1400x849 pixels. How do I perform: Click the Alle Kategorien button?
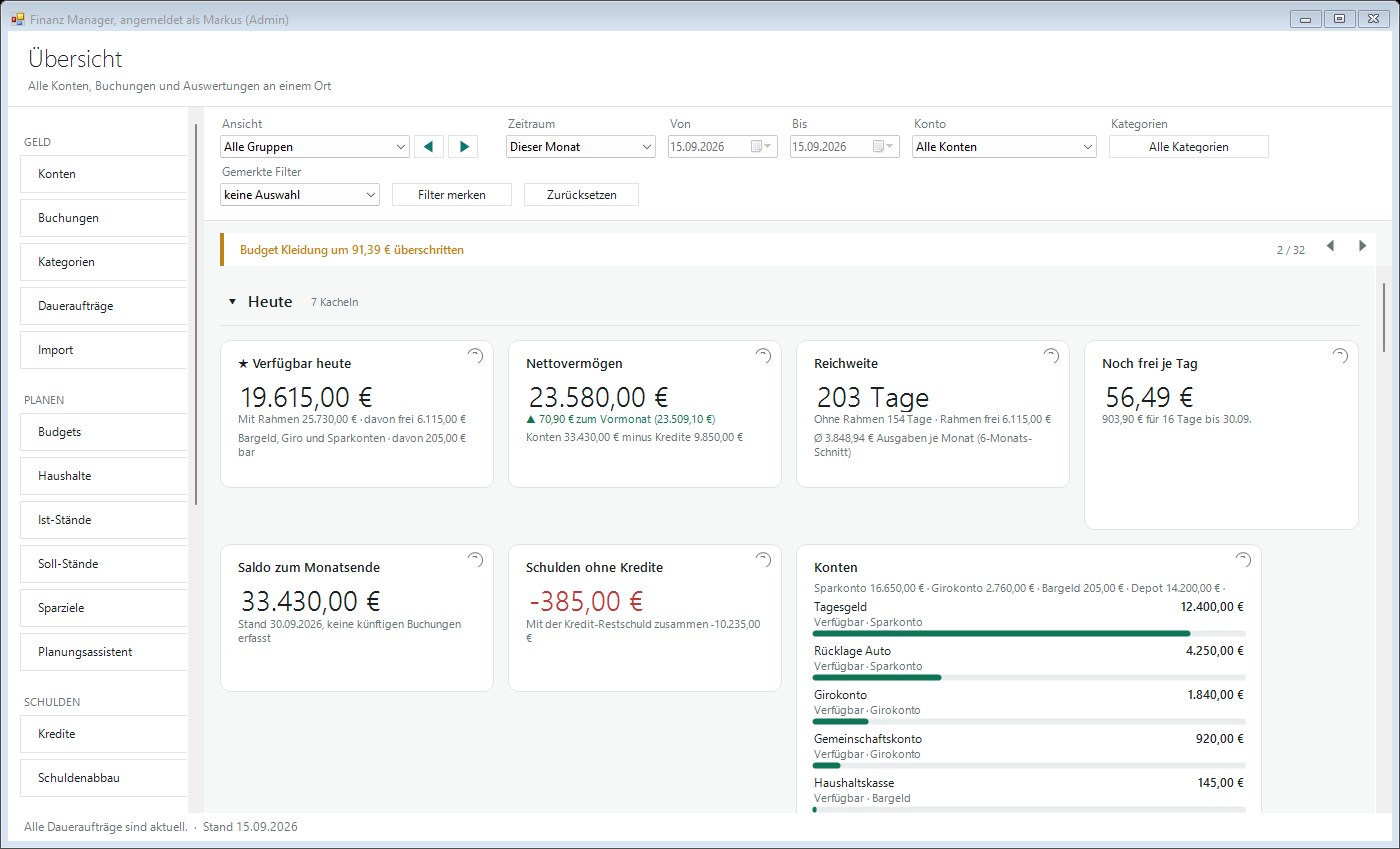[1189, 147]
